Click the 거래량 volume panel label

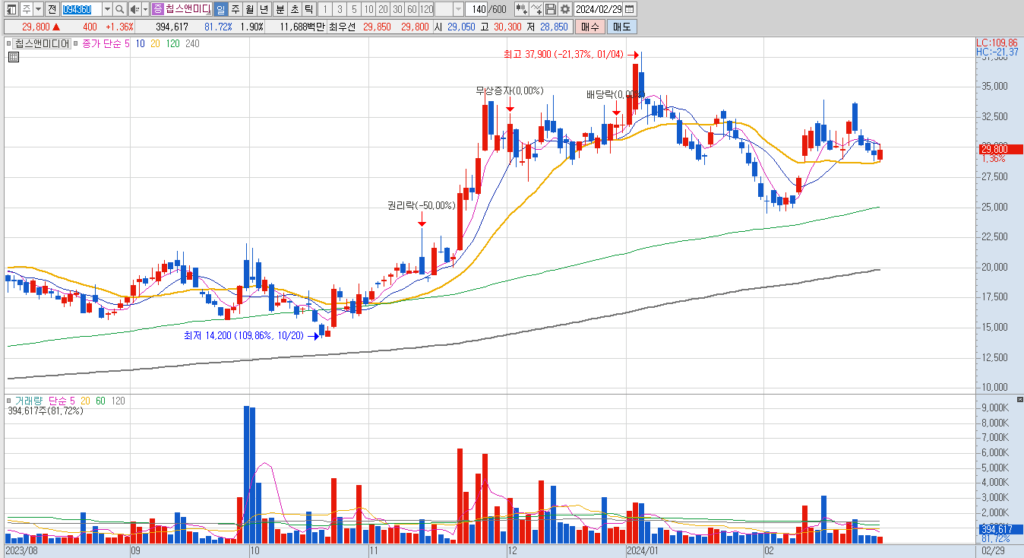pos(29,401)
